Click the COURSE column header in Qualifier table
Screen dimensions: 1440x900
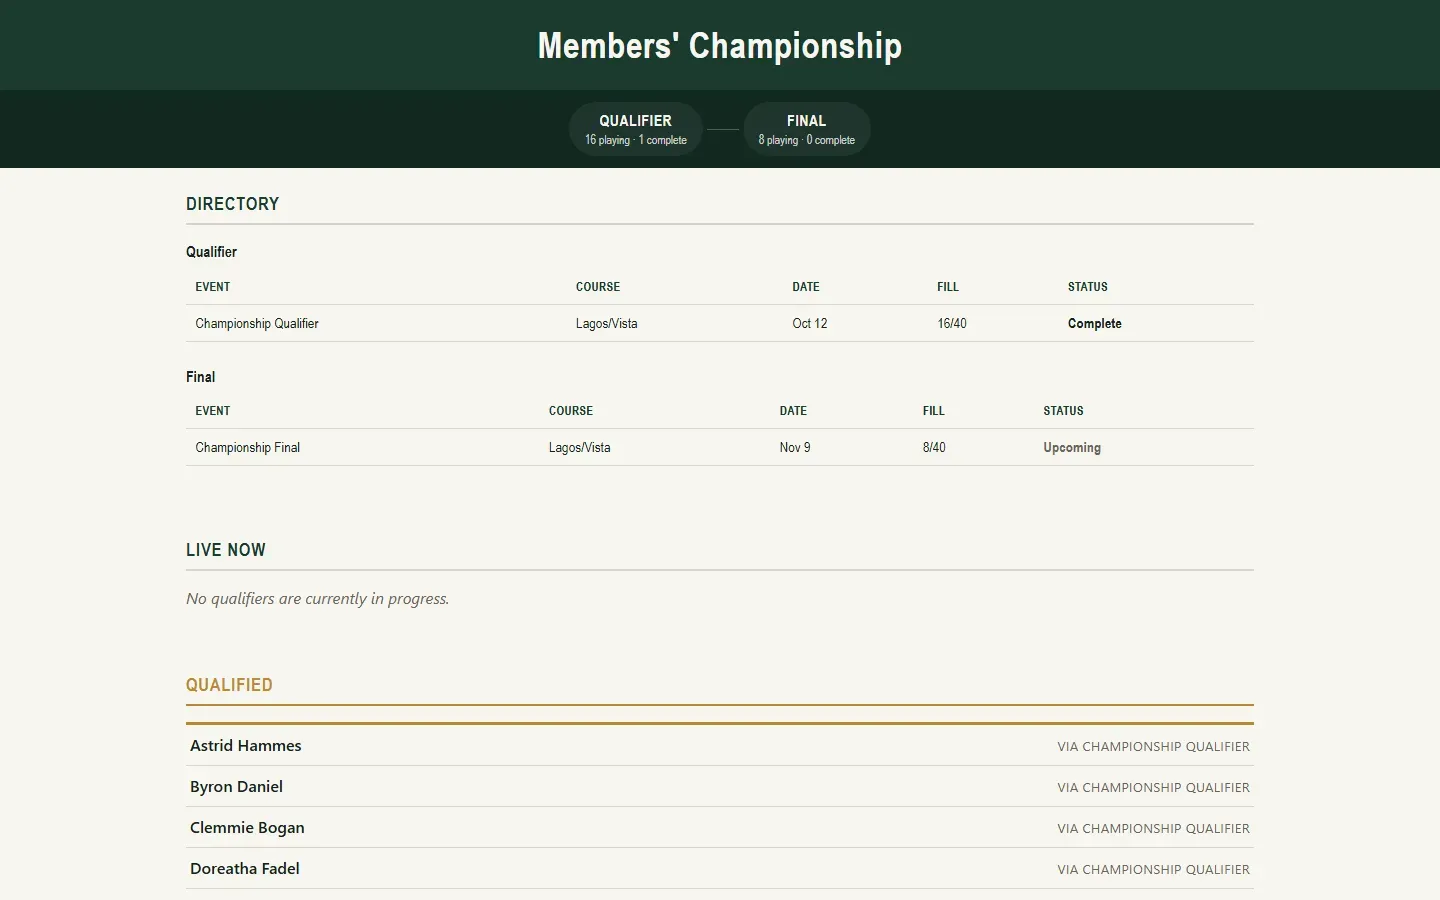click(598, 287)
